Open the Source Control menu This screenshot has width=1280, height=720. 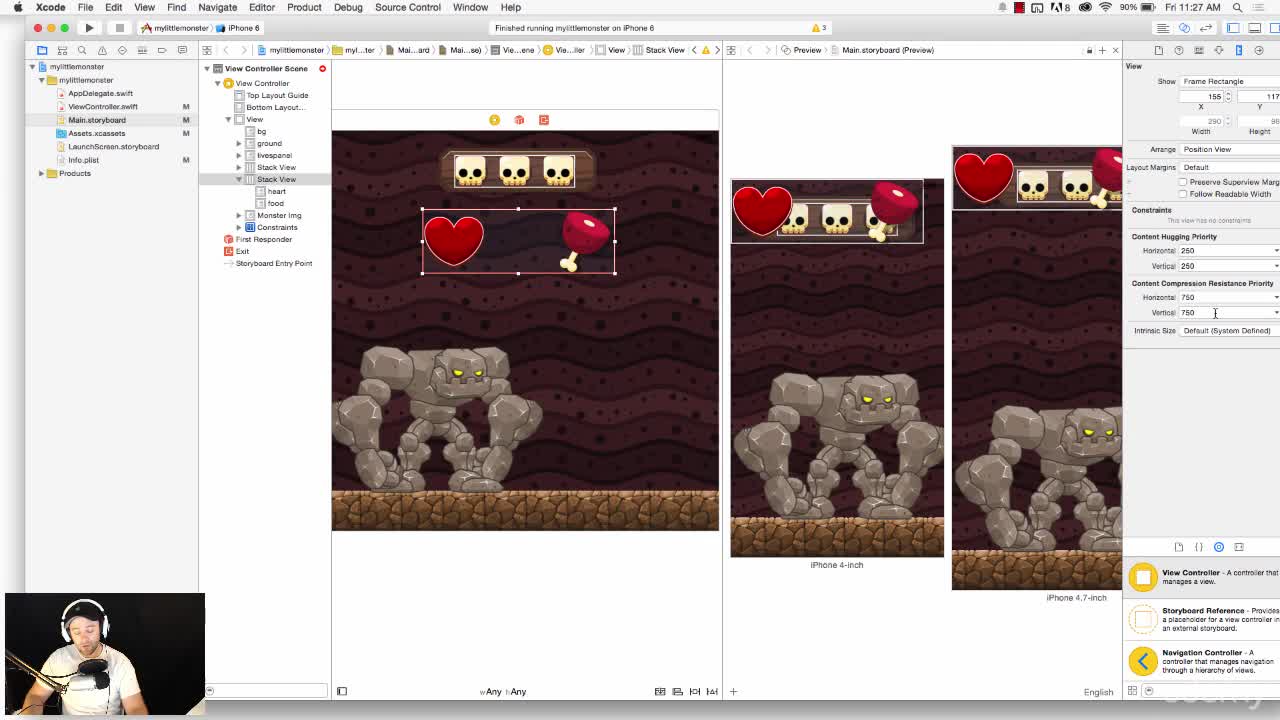408,7
